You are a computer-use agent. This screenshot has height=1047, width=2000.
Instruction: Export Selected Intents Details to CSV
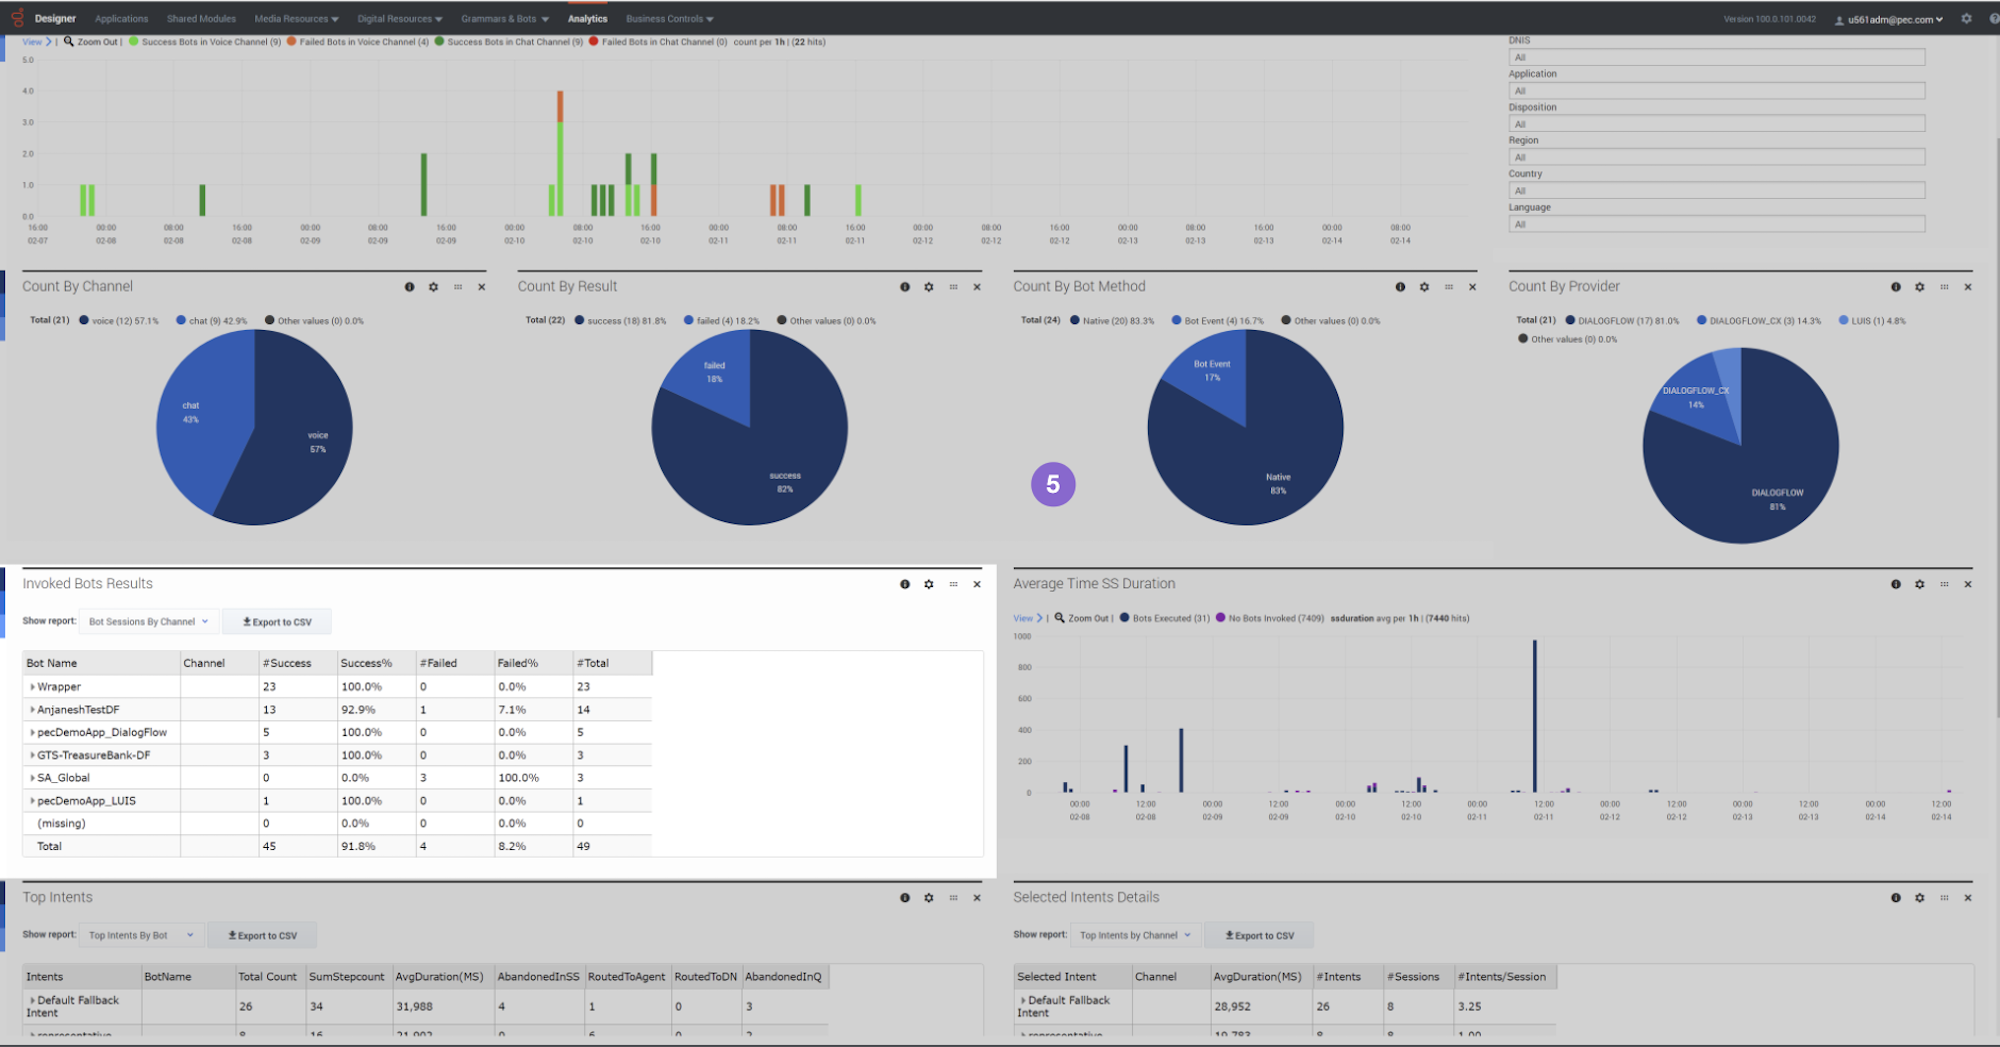coord(1259,936)
